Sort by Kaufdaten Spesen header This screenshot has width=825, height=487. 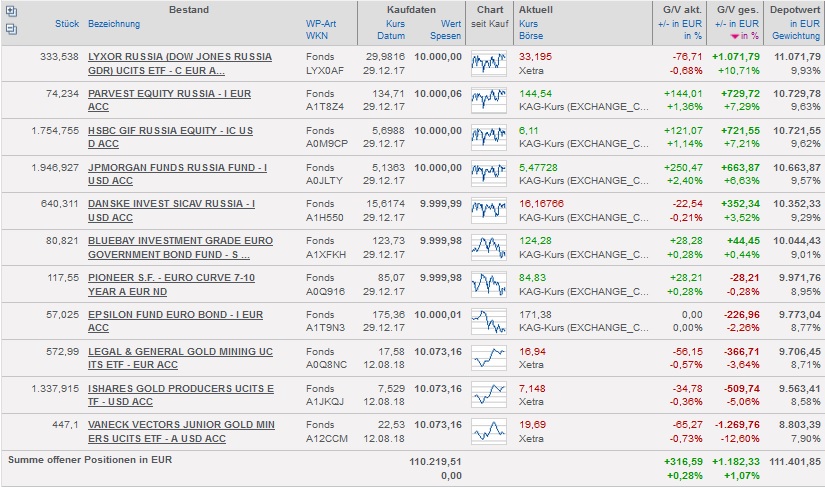pyautogui.click(x=446, y=36)
